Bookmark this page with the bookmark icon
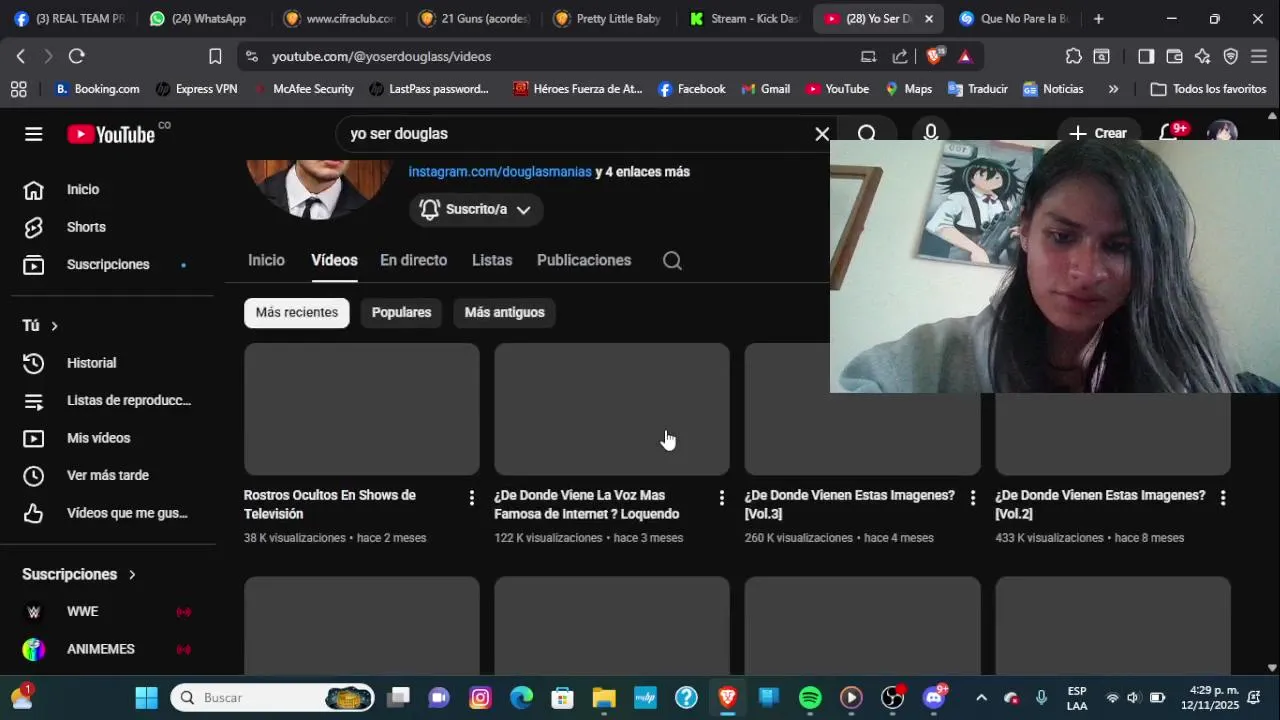1280x720 pixels. point(215,56)
